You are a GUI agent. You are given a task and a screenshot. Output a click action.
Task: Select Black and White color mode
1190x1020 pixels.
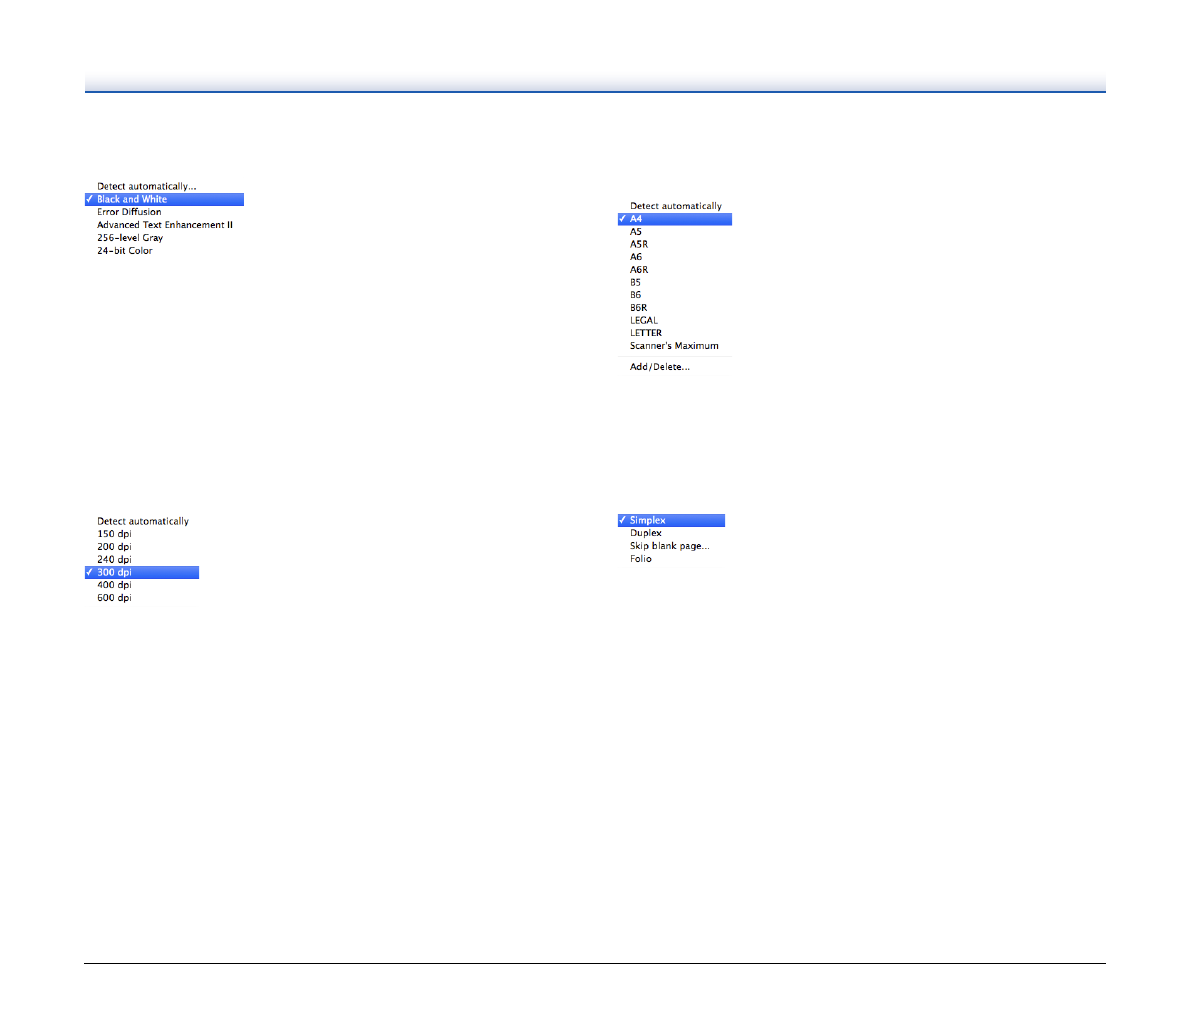(132, 200)
